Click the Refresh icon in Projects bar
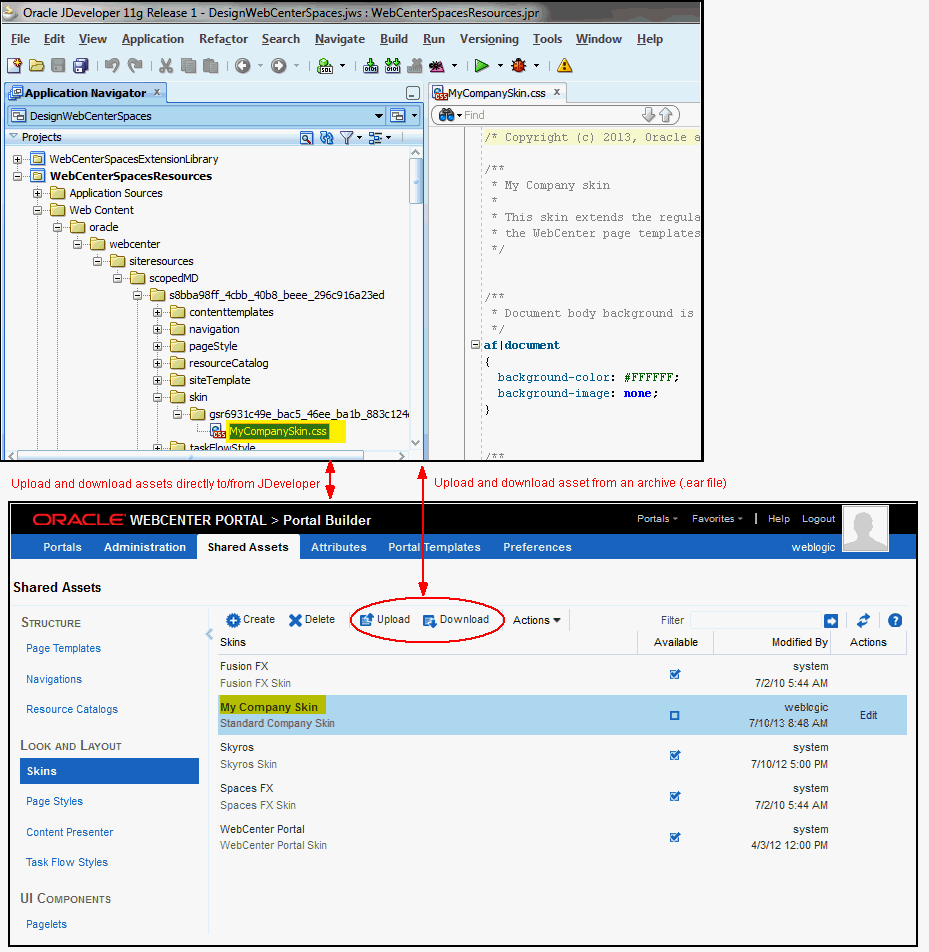The image size is (929, 952). [x=327, y=138]
